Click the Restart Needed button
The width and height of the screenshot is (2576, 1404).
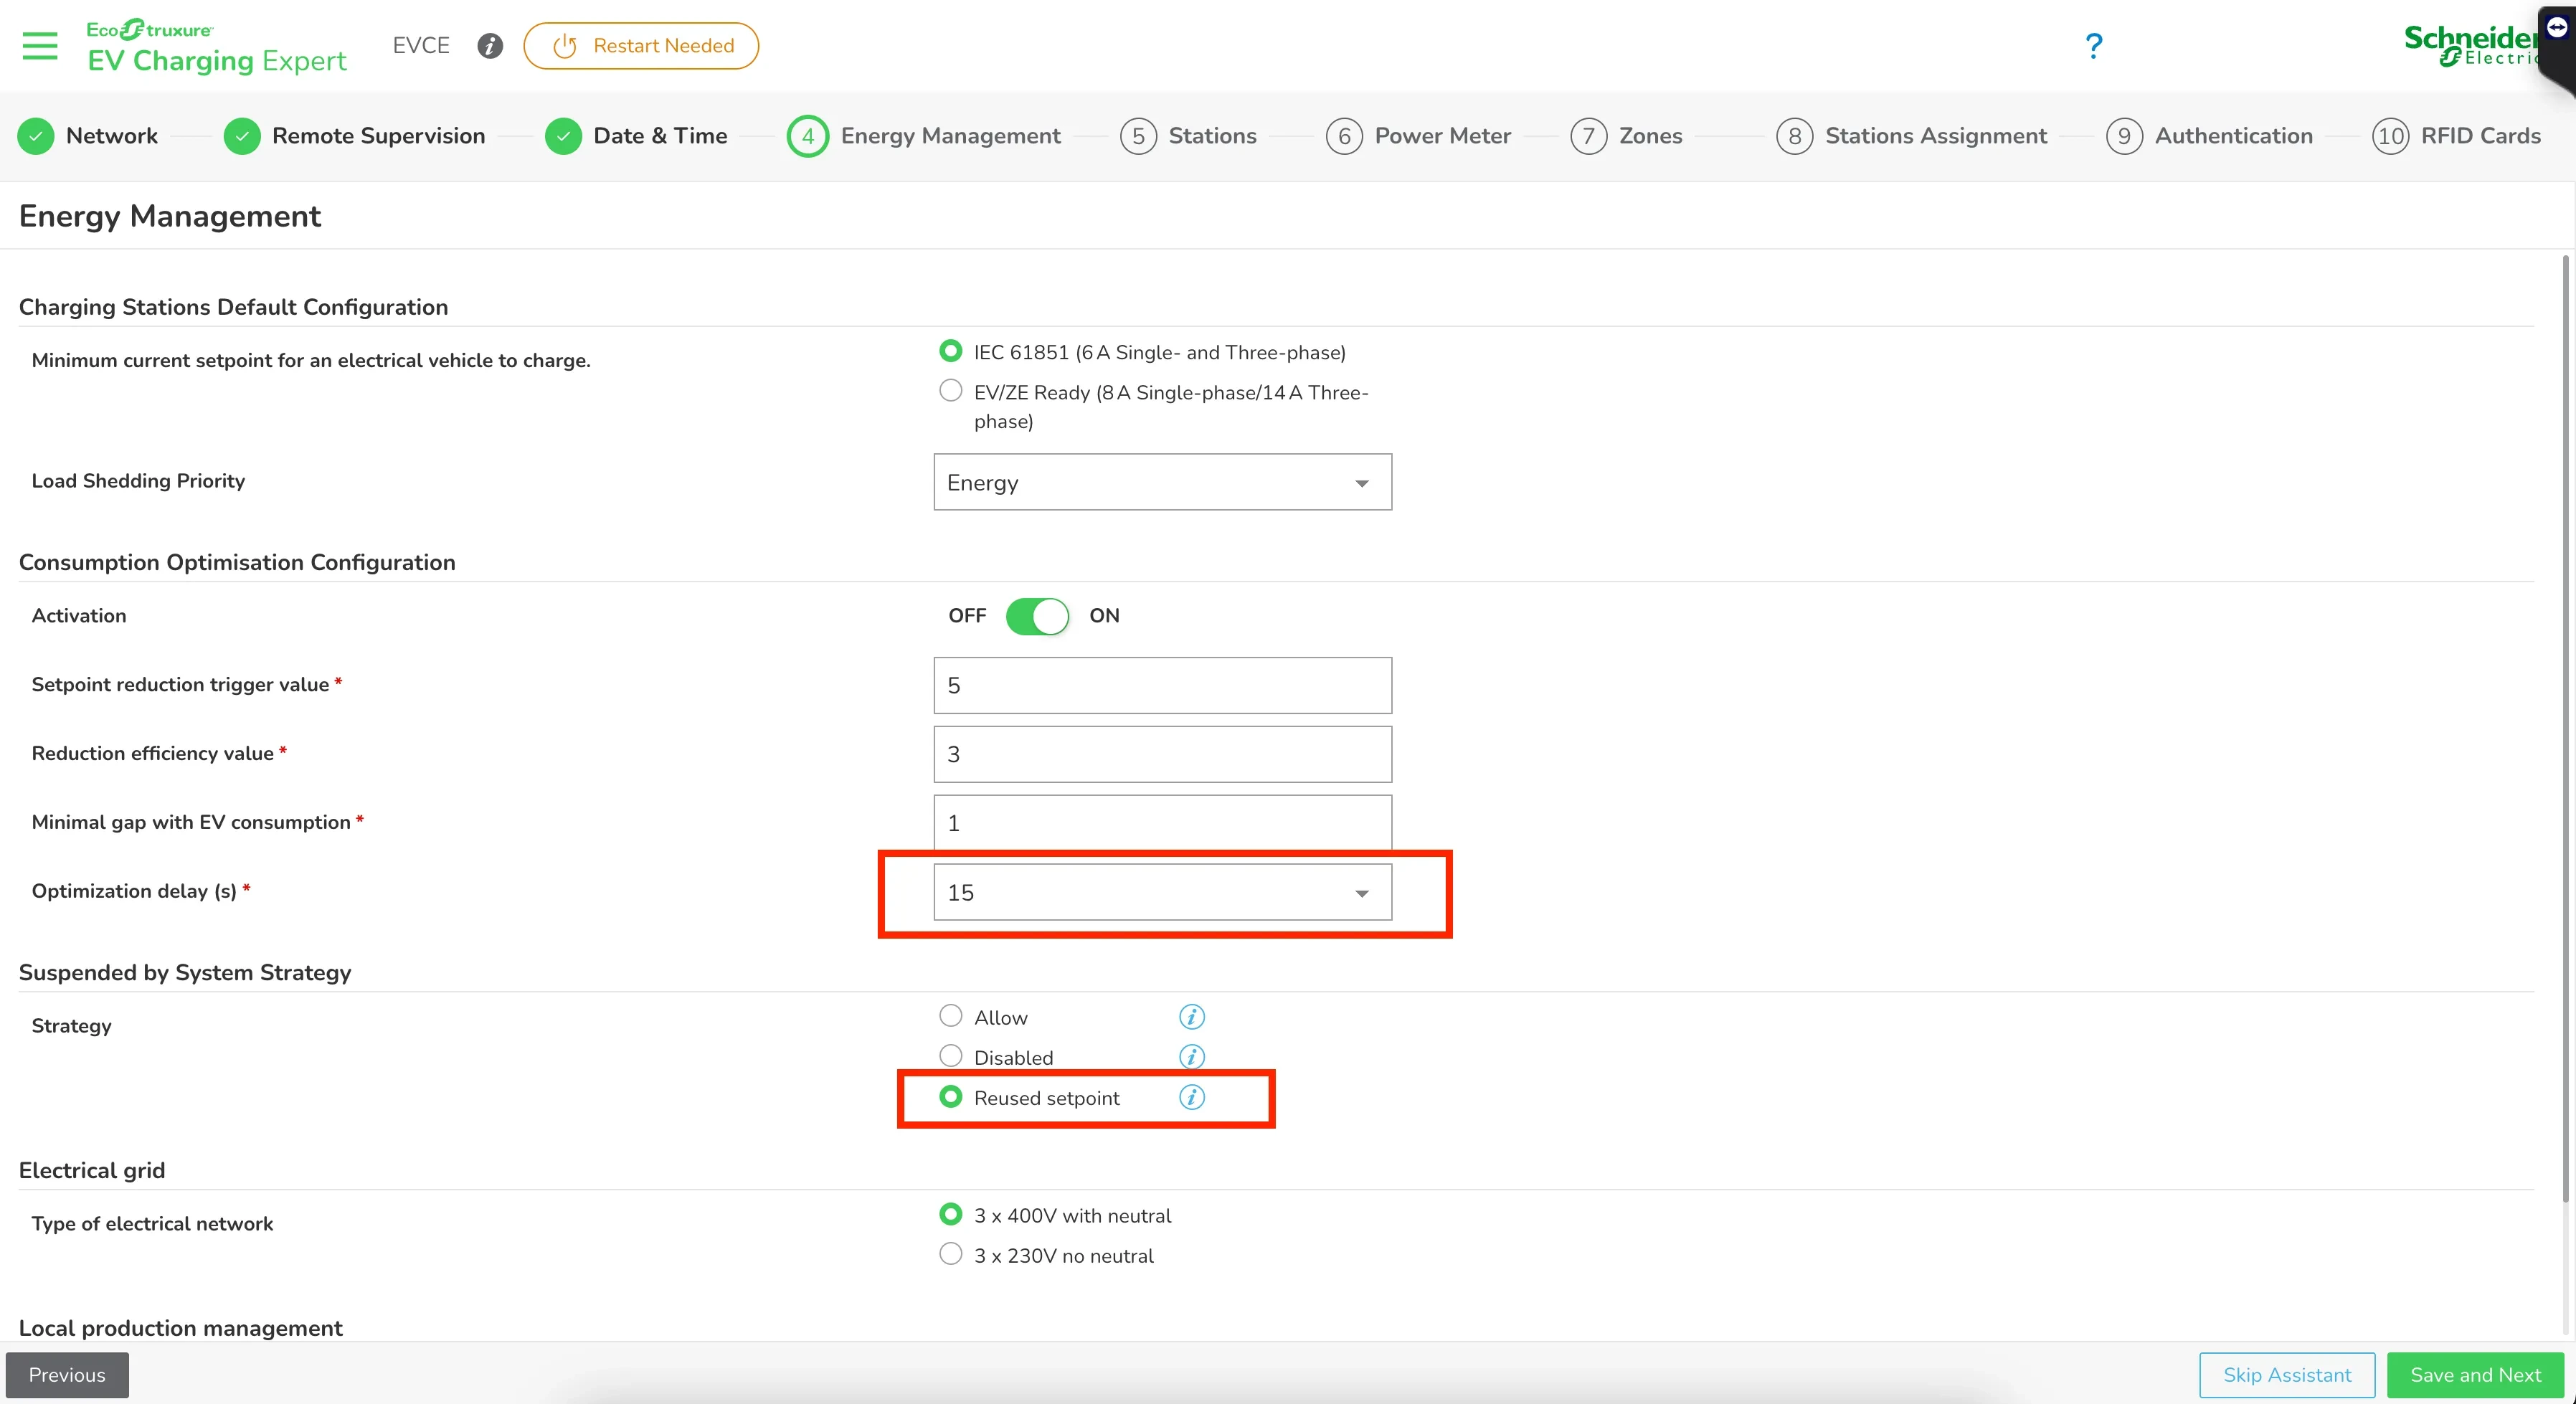pyautogui.click(x=641, y=46)
